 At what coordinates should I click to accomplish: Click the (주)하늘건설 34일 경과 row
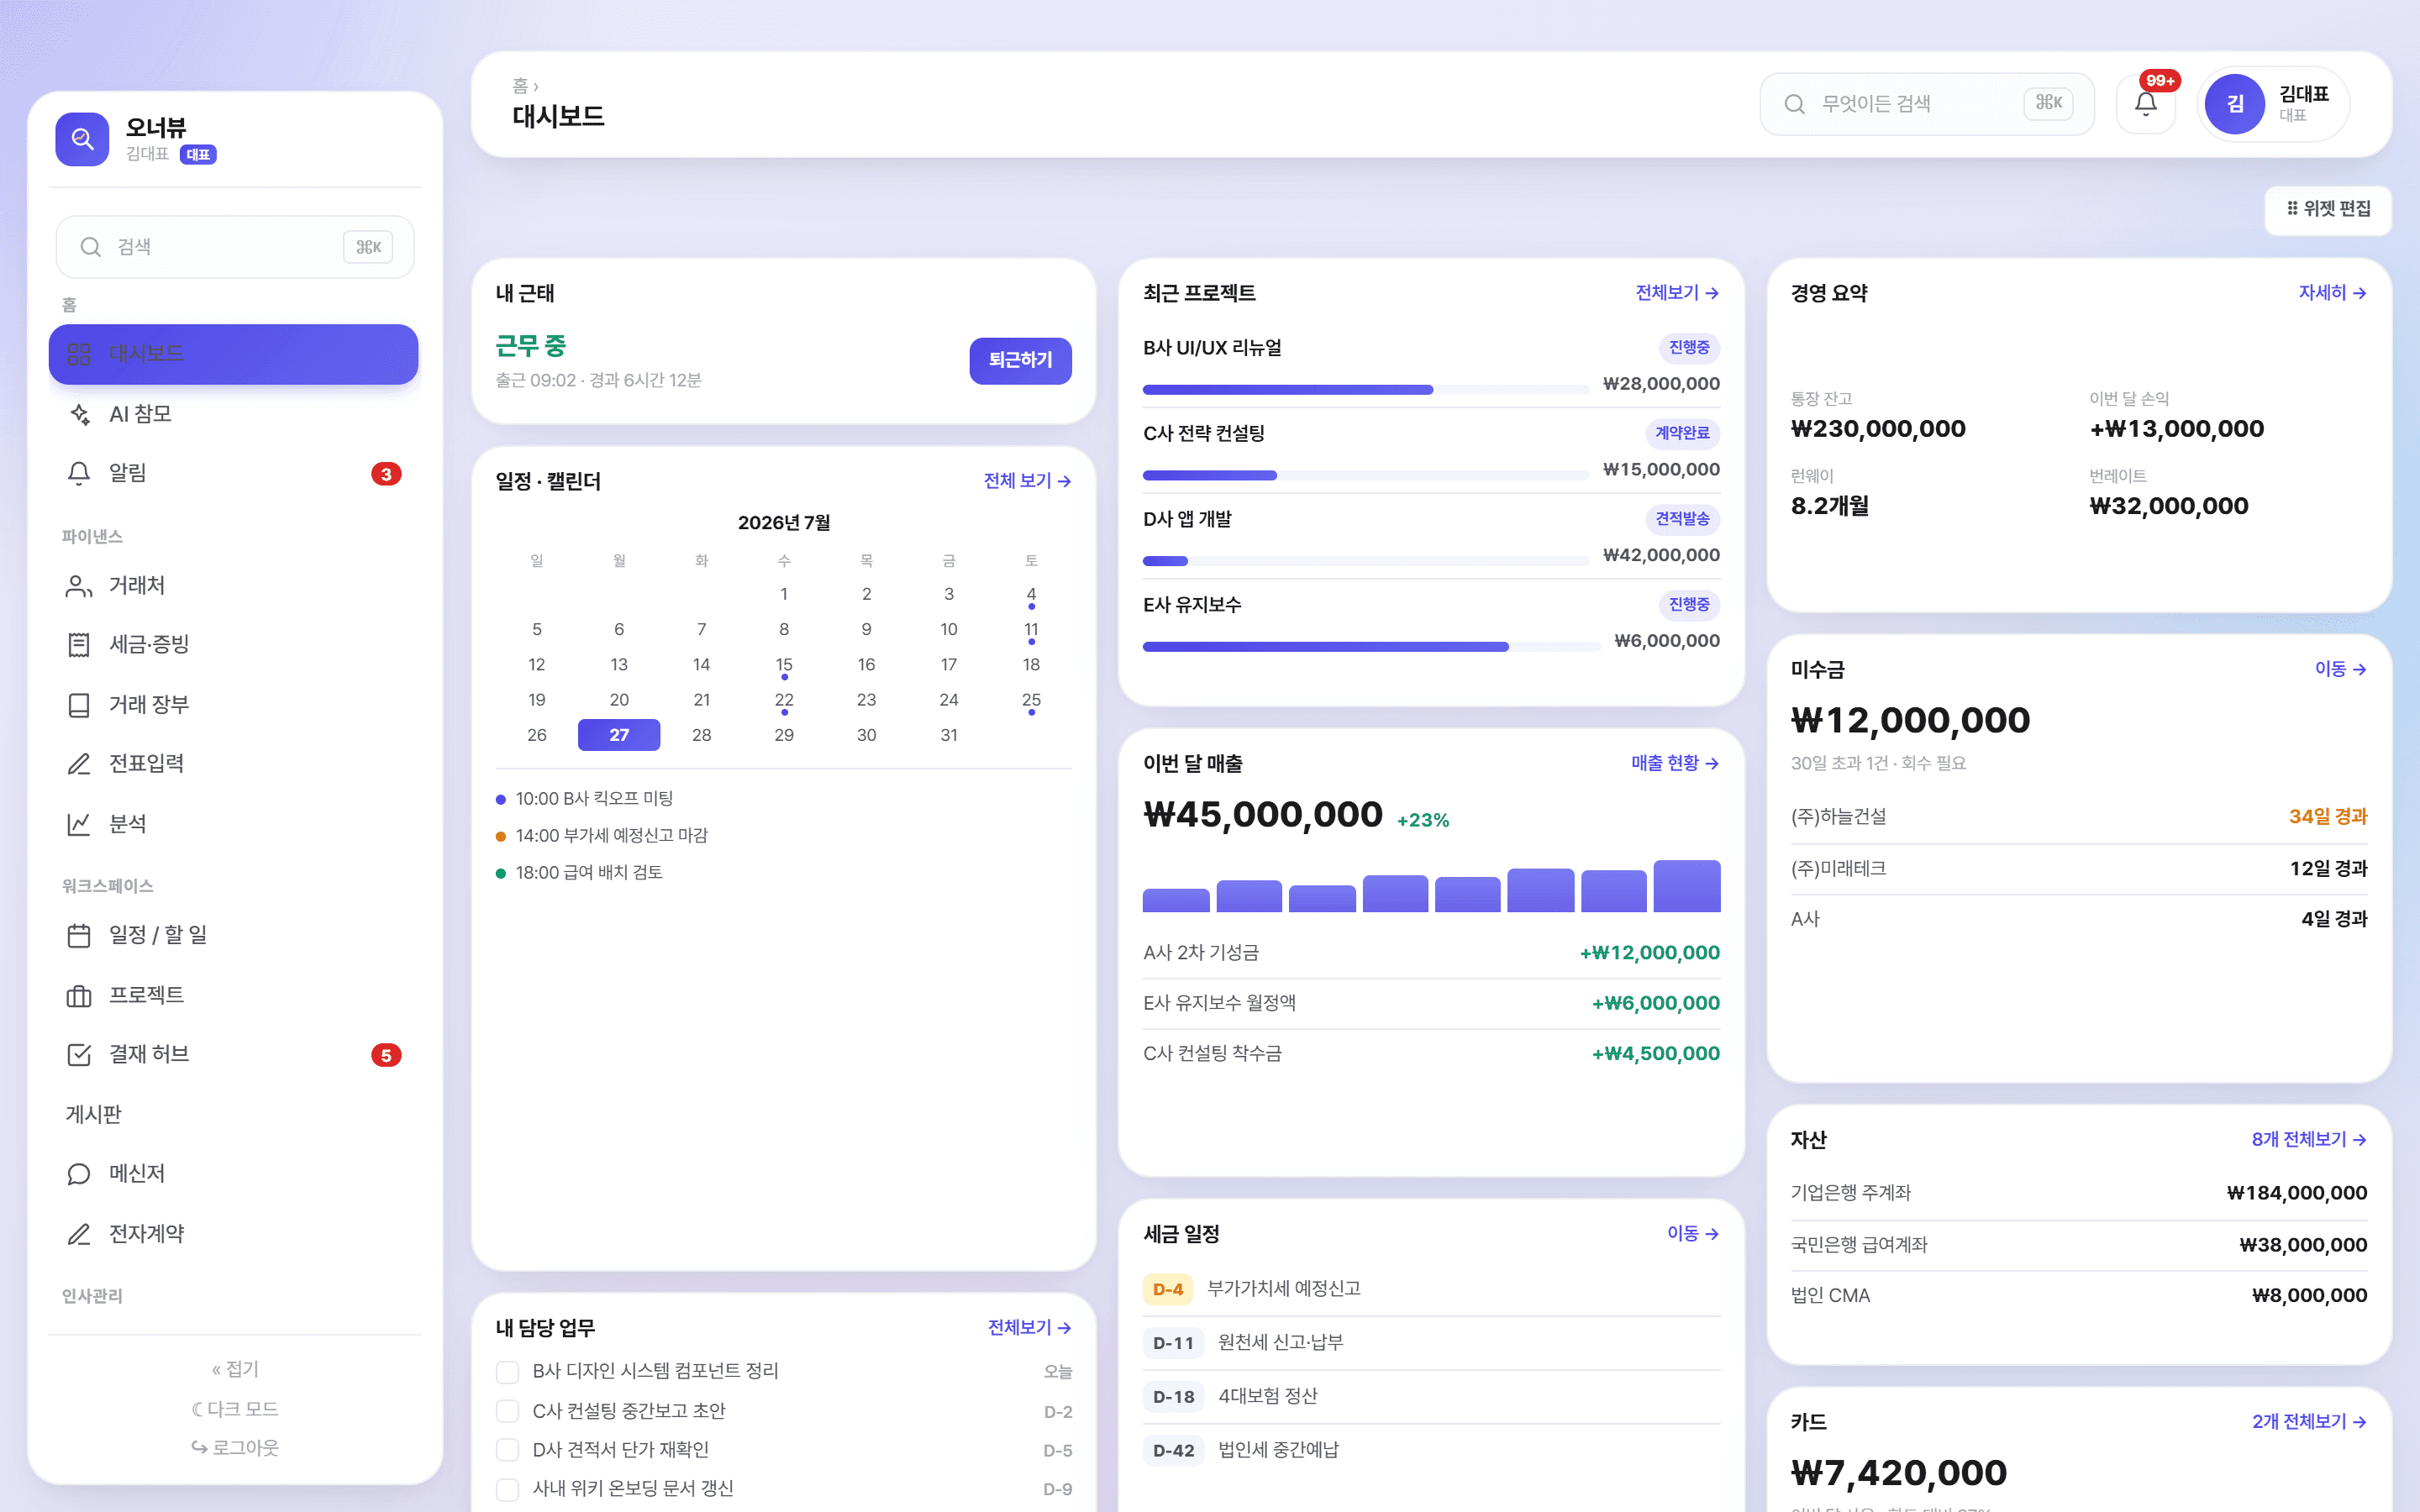pos(2079,817)
